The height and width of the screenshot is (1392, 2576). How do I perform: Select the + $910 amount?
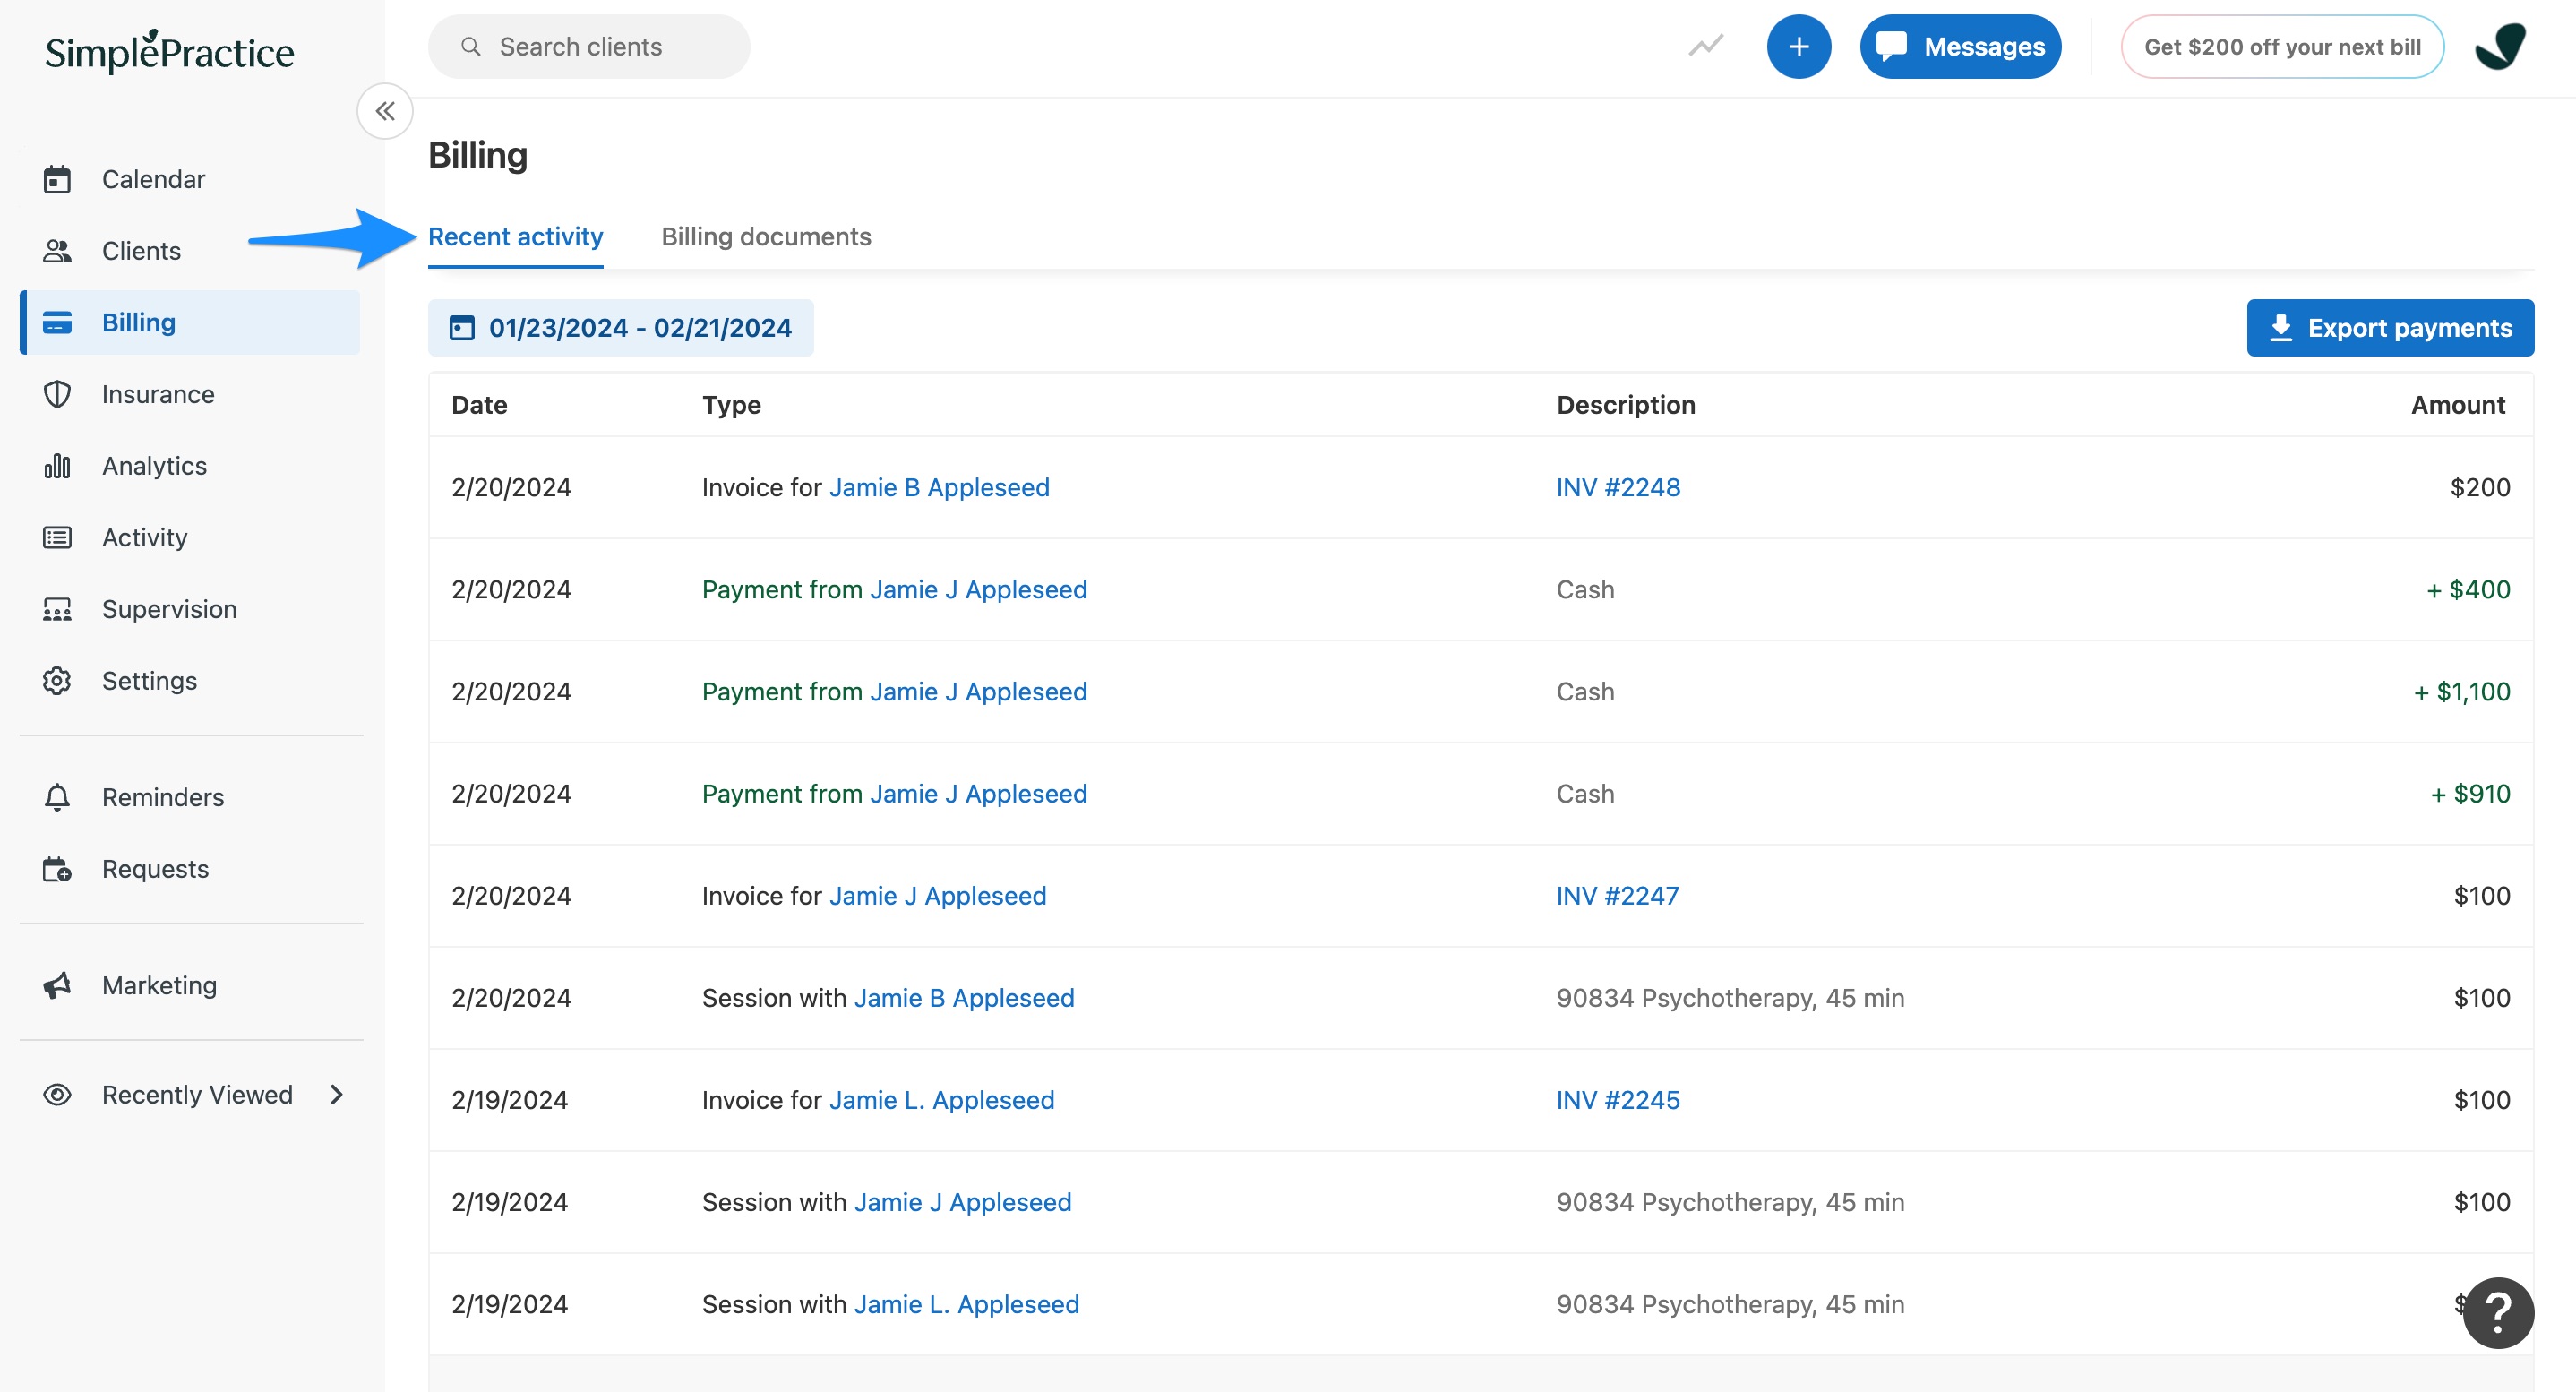[x=2470, y=794]
